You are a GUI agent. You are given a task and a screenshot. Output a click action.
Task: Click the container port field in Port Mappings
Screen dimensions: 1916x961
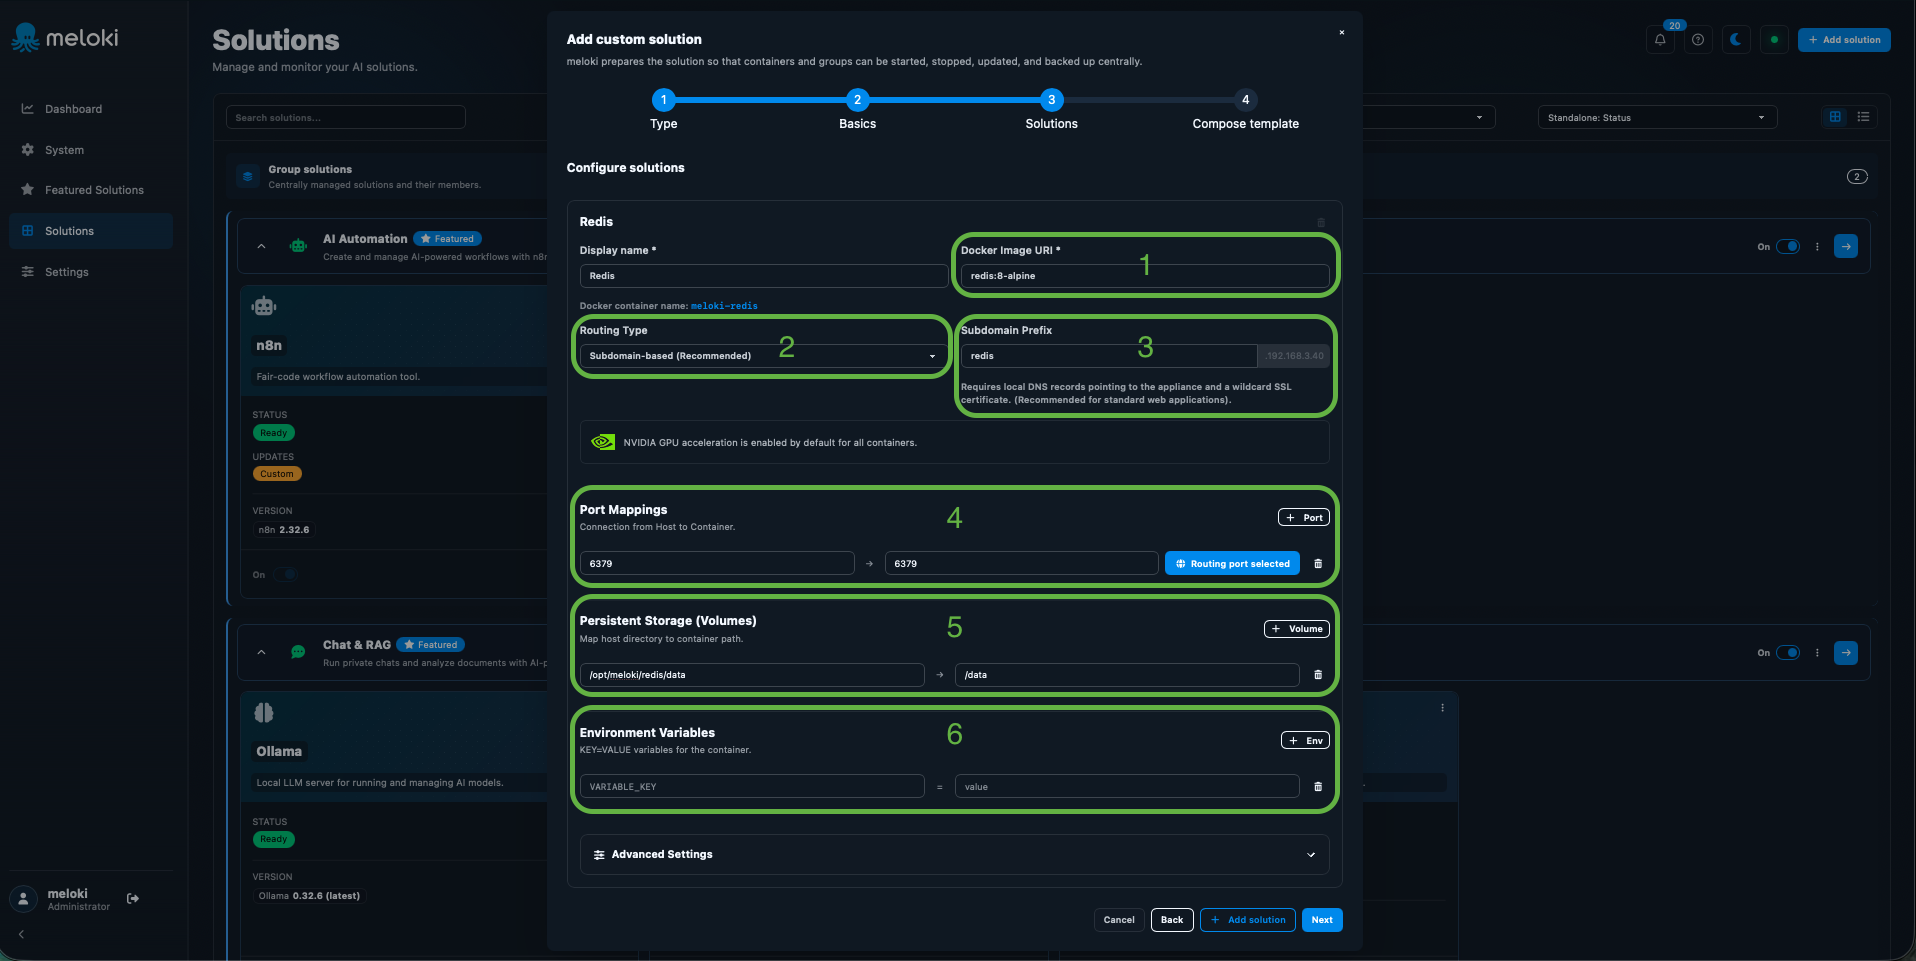pyautogui.click(x=1021, y=564)
